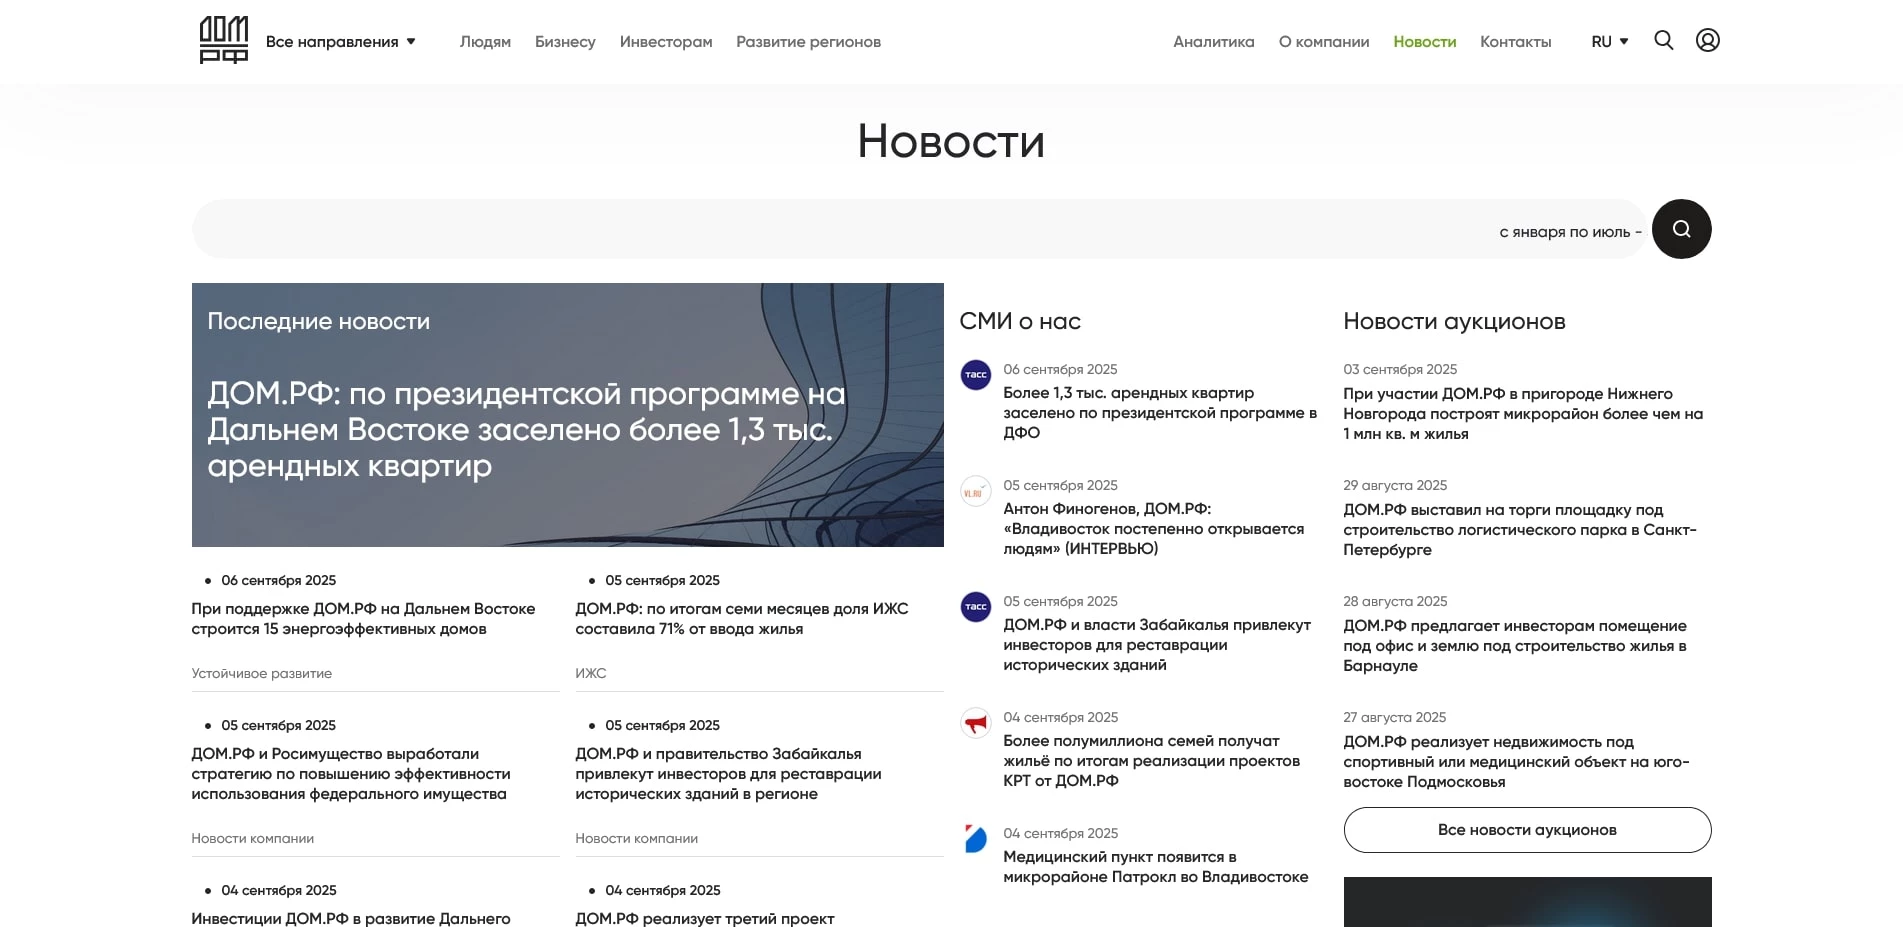Click the ДОМ.РФ logo
This screenshot has height=927, width=1903.
click(x=222, y=41)
